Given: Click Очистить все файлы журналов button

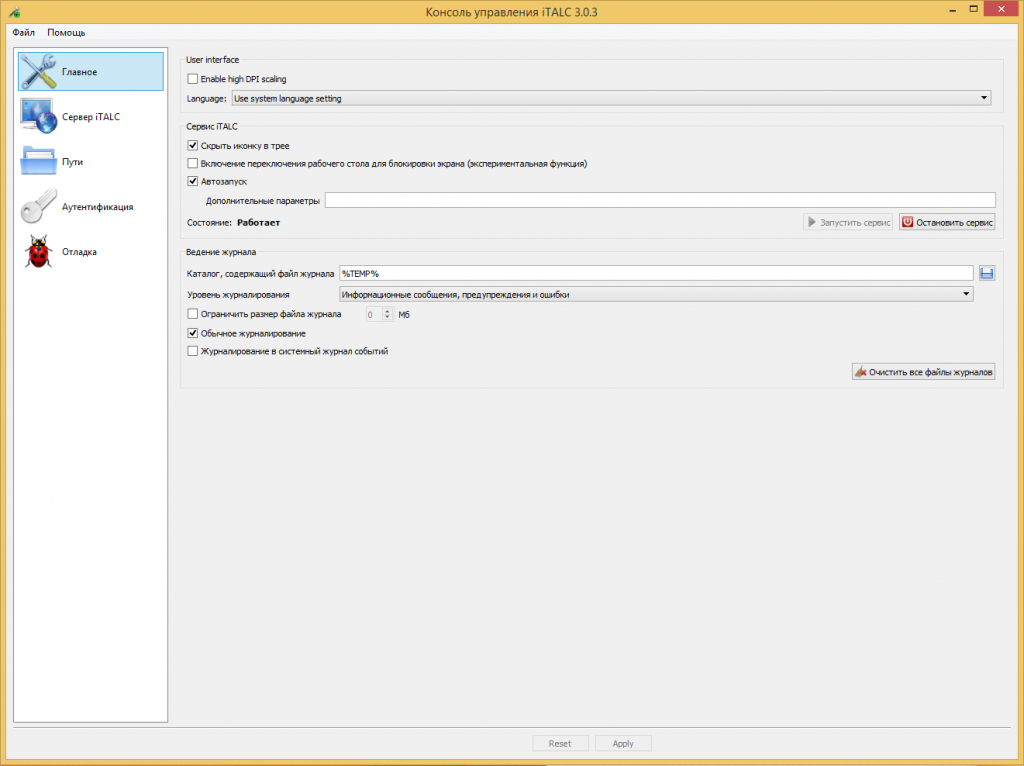Looking at the screenshot, I should pyautogui.click(x=923, y=372).
